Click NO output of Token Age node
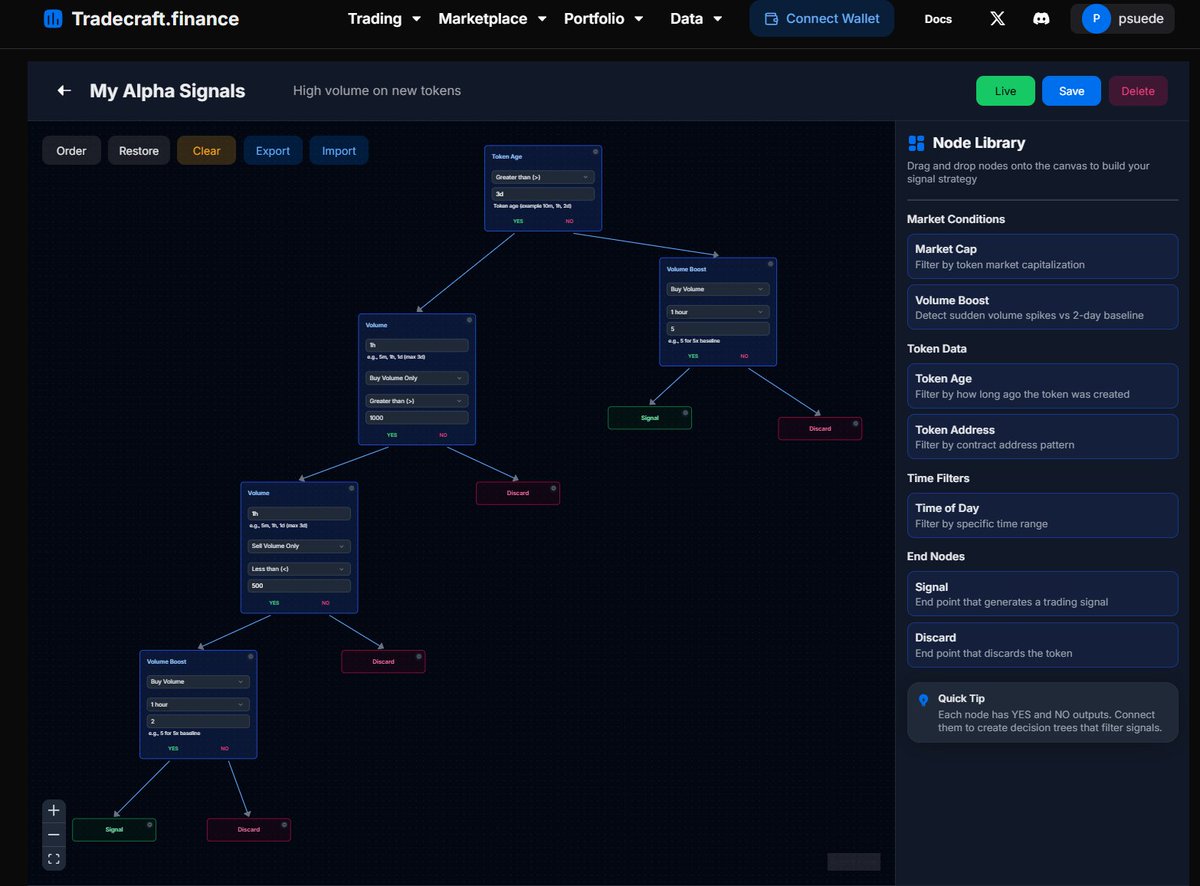 tap(569, 221)
